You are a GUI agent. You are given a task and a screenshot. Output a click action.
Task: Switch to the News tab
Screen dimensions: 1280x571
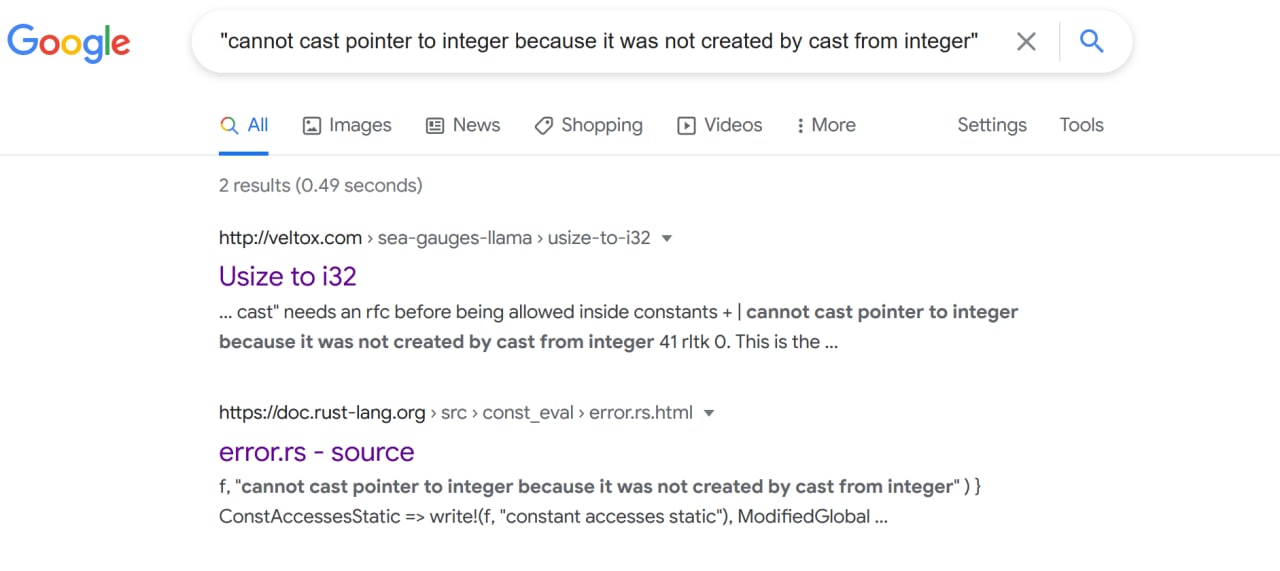point(463,125)
